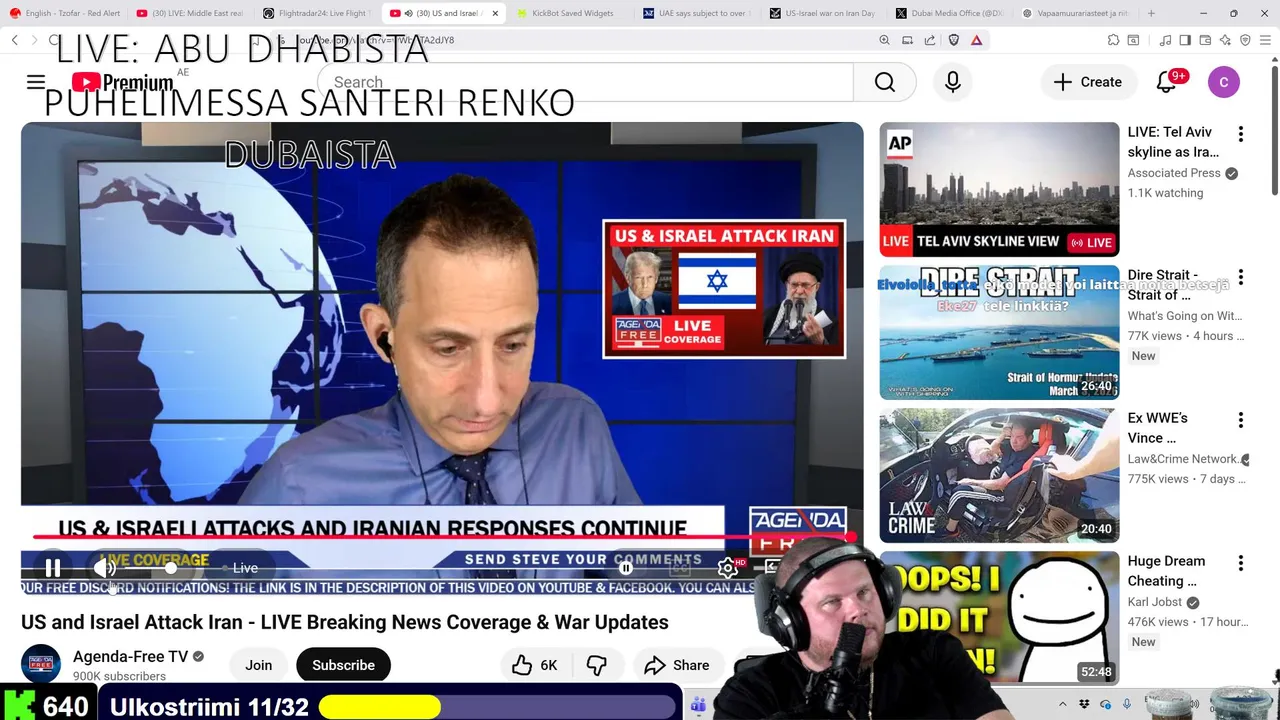Switch to LIVE: Middle East tab

(x=190, y=13)
